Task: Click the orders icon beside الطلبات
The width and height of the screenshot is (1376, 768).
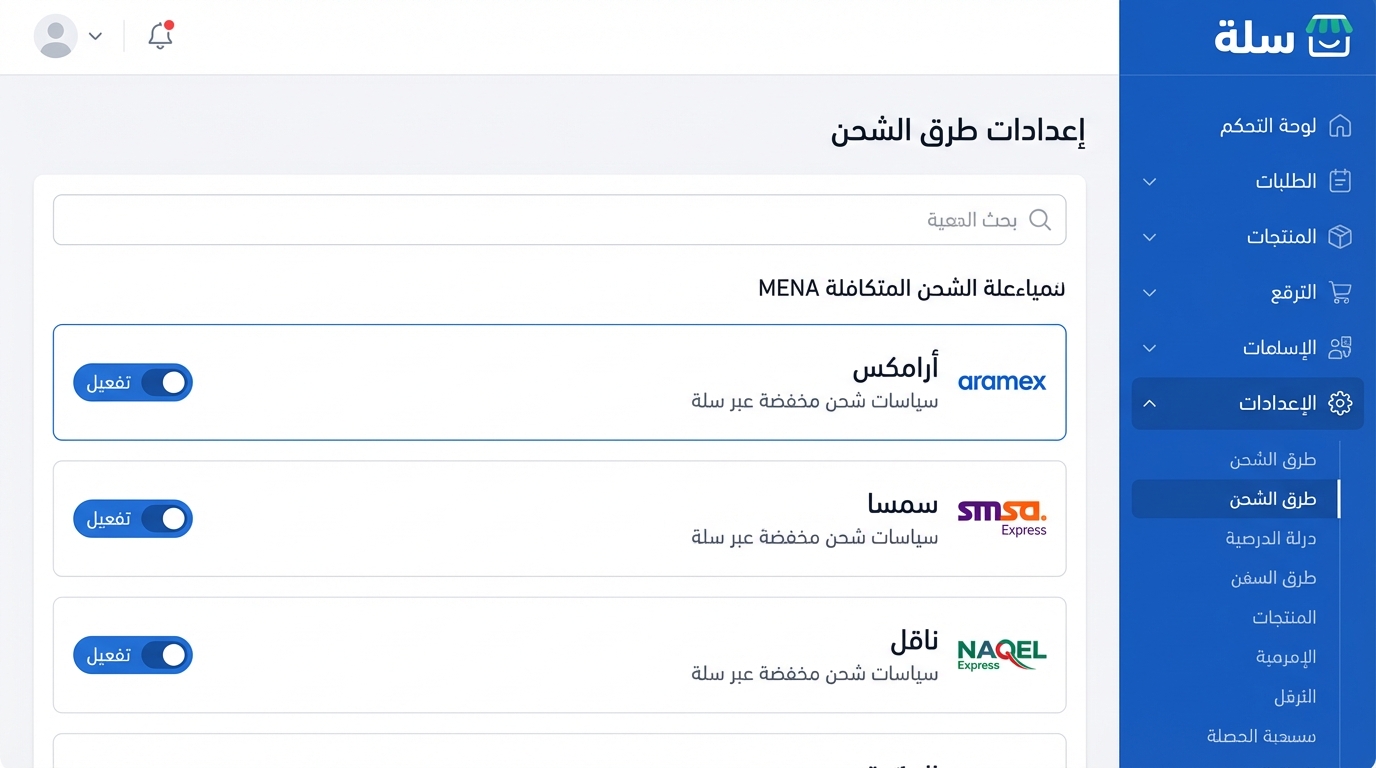Action: (x=1340, y=181)
